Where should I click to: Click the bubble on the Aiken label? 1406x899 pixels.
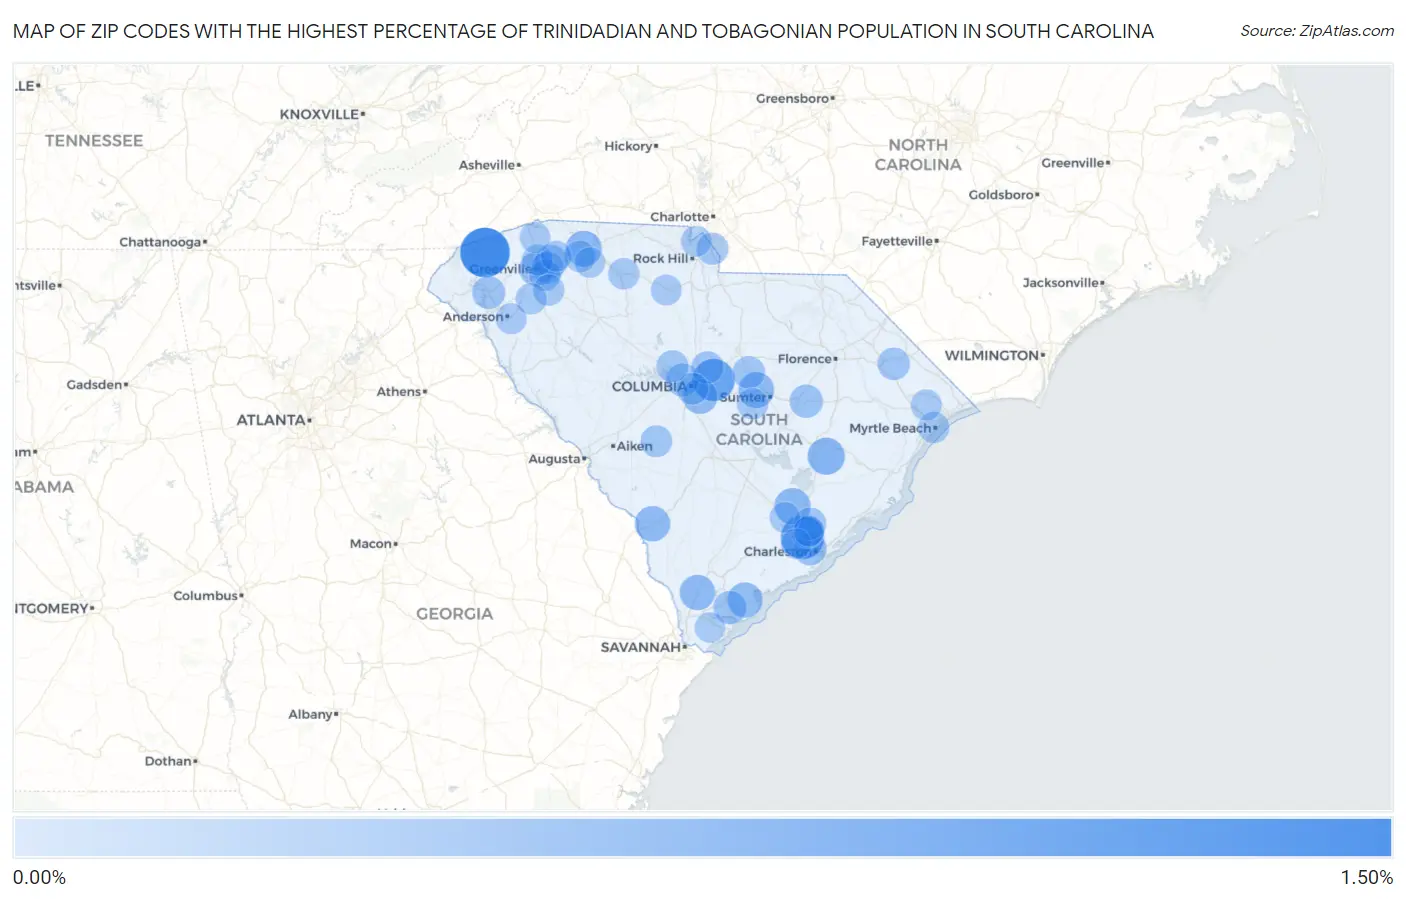pos(656,441)
